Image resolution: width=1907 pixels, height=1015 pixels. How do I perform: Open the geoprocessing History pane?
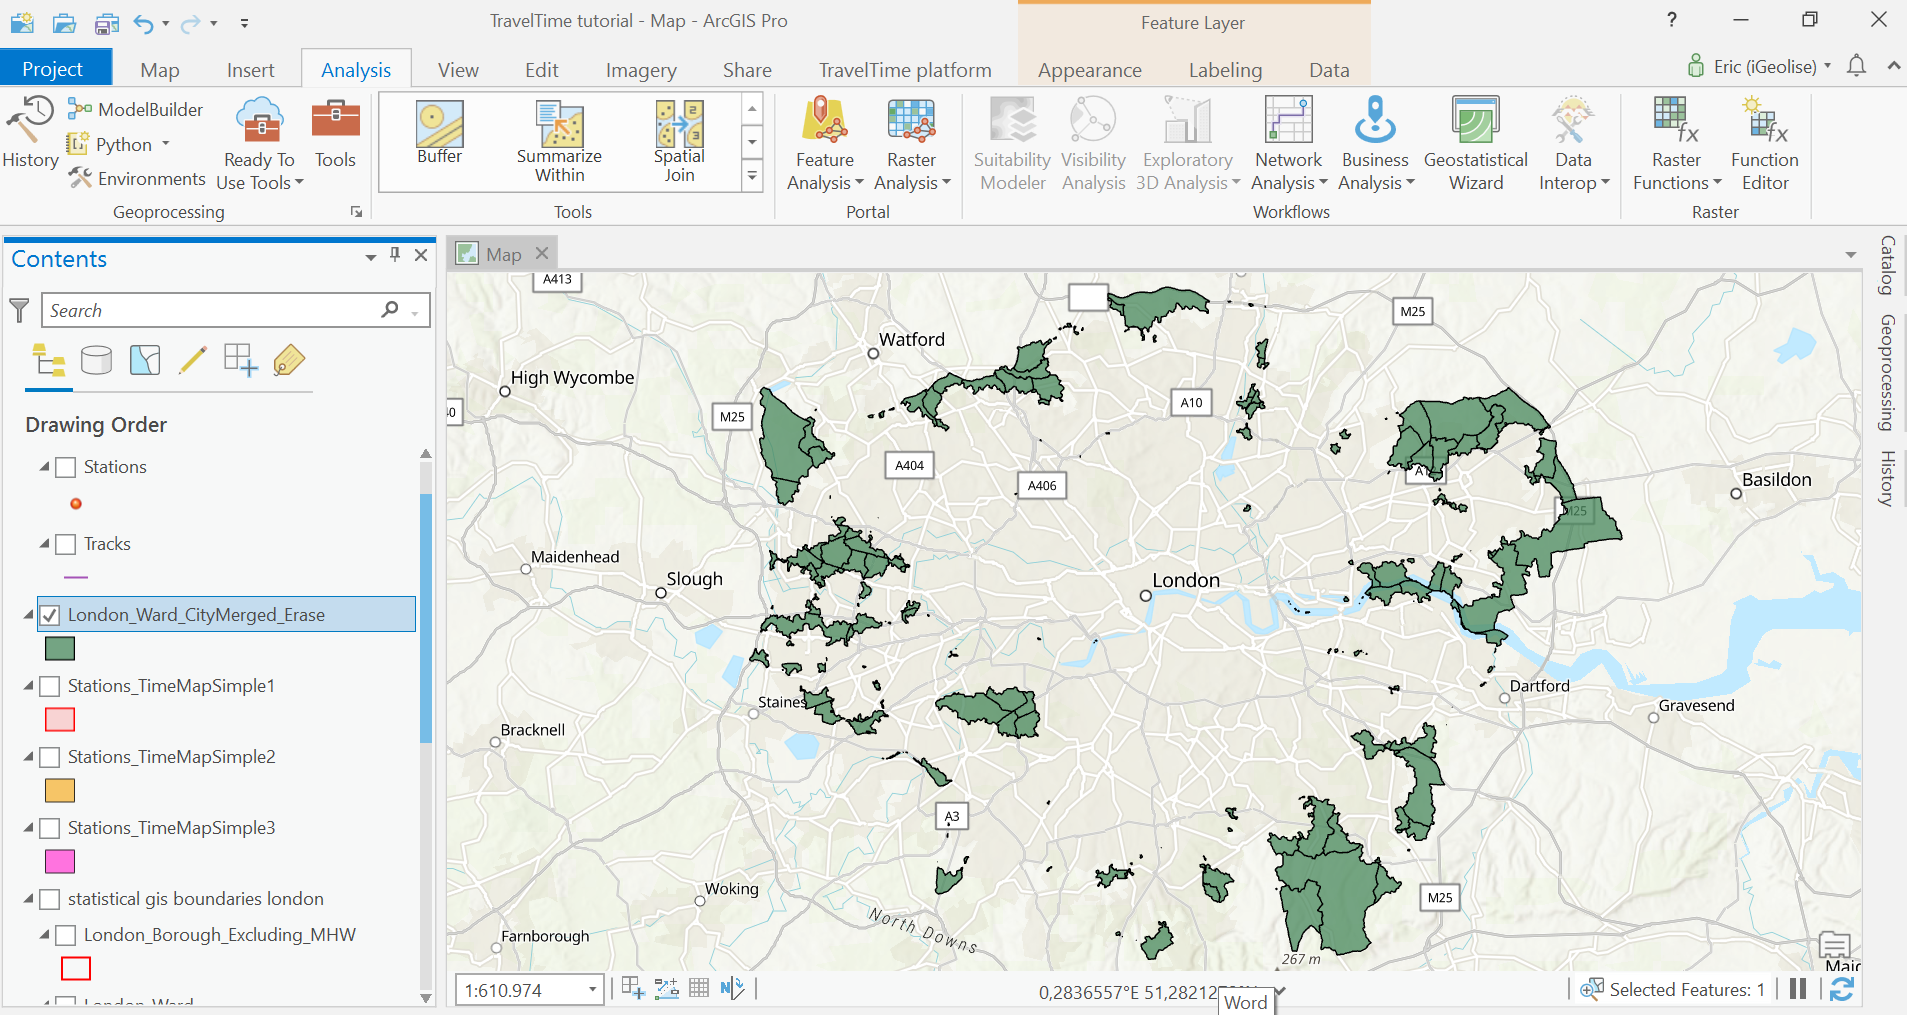click(x=29, y=140)
